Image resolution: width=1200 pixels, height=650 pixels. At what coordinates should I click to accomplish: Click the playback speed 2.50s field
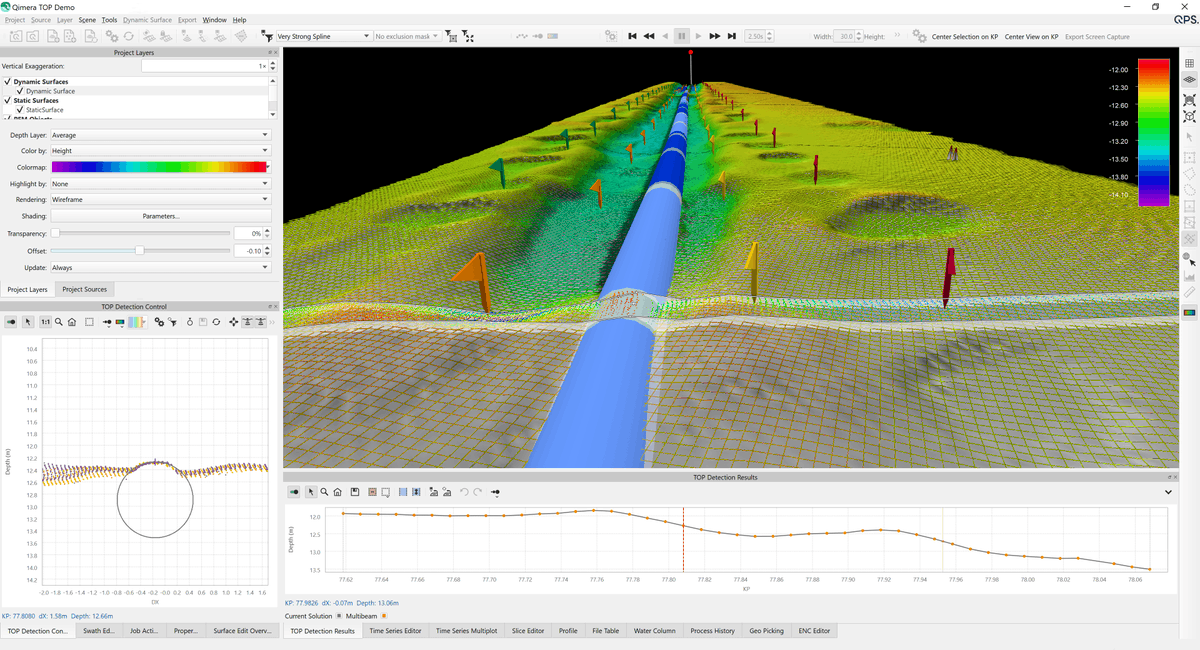[x=756, y=36]
